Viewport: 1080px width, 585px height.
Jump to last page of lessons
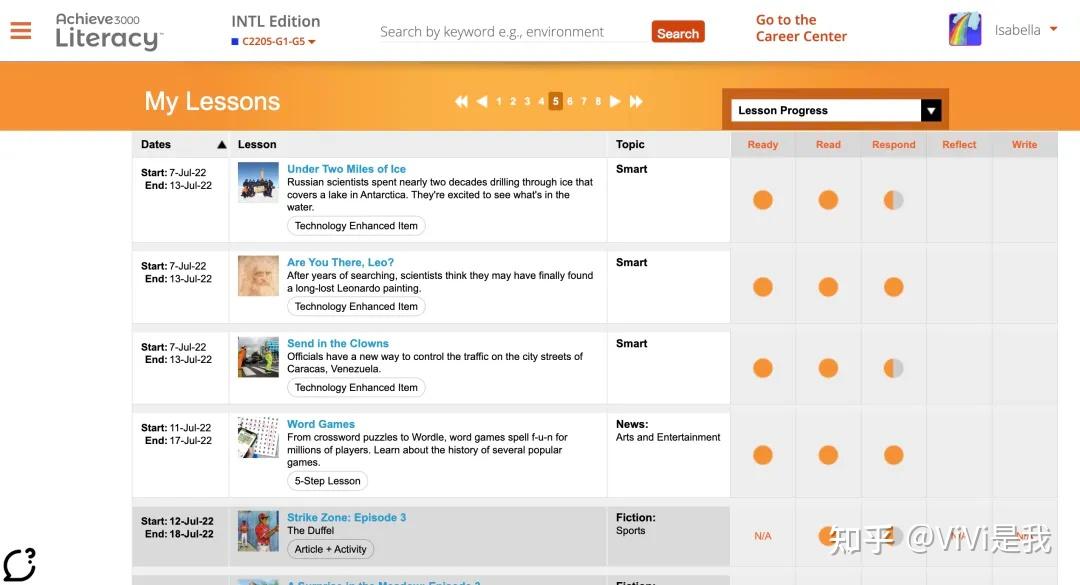(x=636, y=101)
